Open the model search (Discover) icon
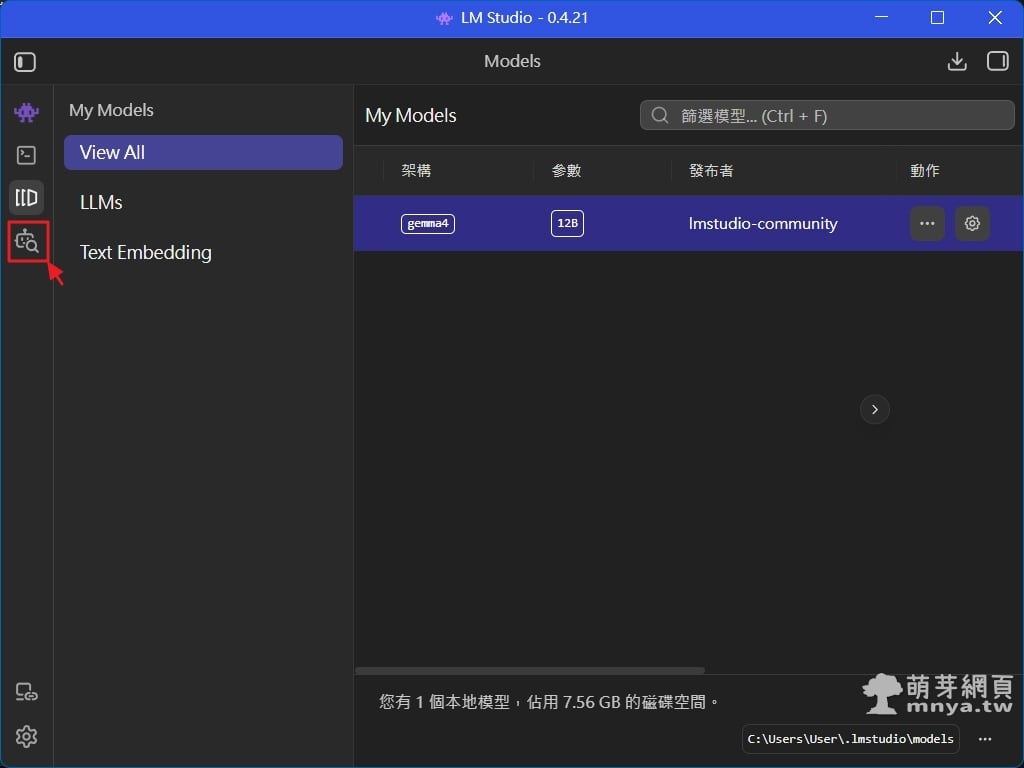Image resolution: width=1024 pixels, height=768 pixels. pyautogui.click(x=27, y=241)
